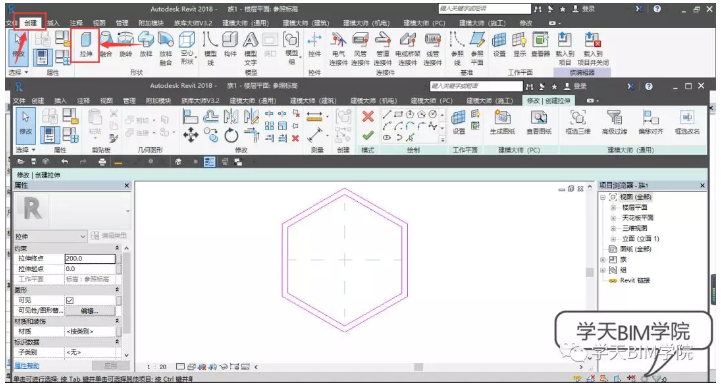Switch to 修改 | 创建拉伸 tab in lower window
Viewport: 721px width, 384px height.
(x=549, y=100)
